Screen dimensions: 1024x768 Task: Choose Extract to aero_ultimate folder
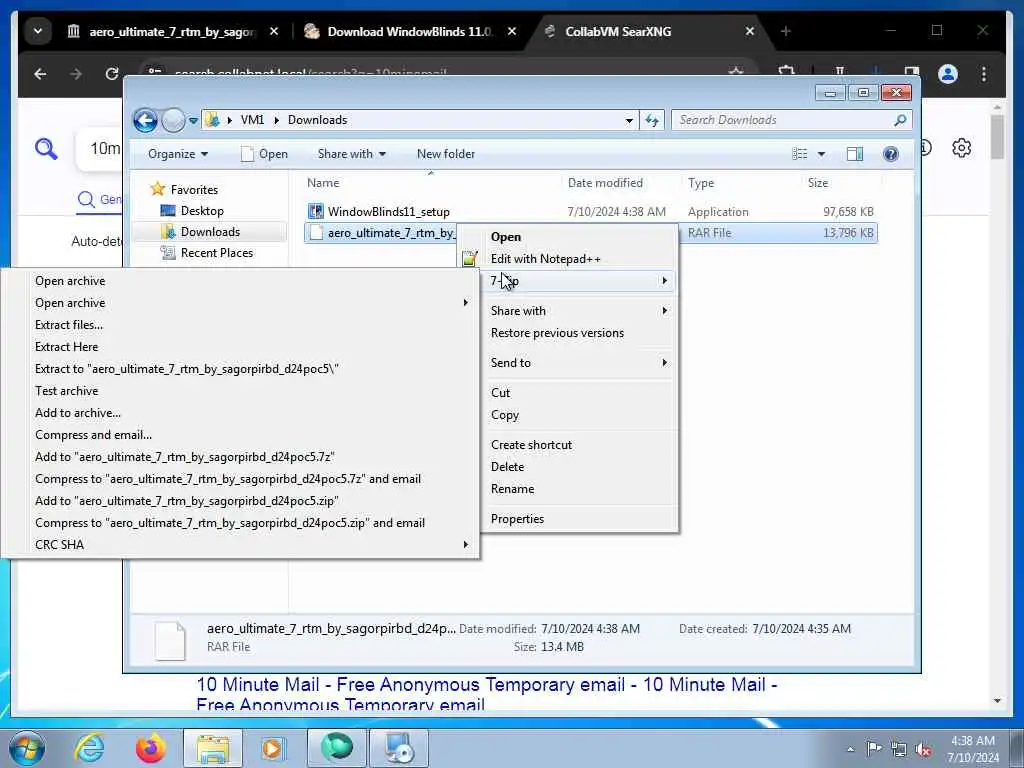pos(240,369)
